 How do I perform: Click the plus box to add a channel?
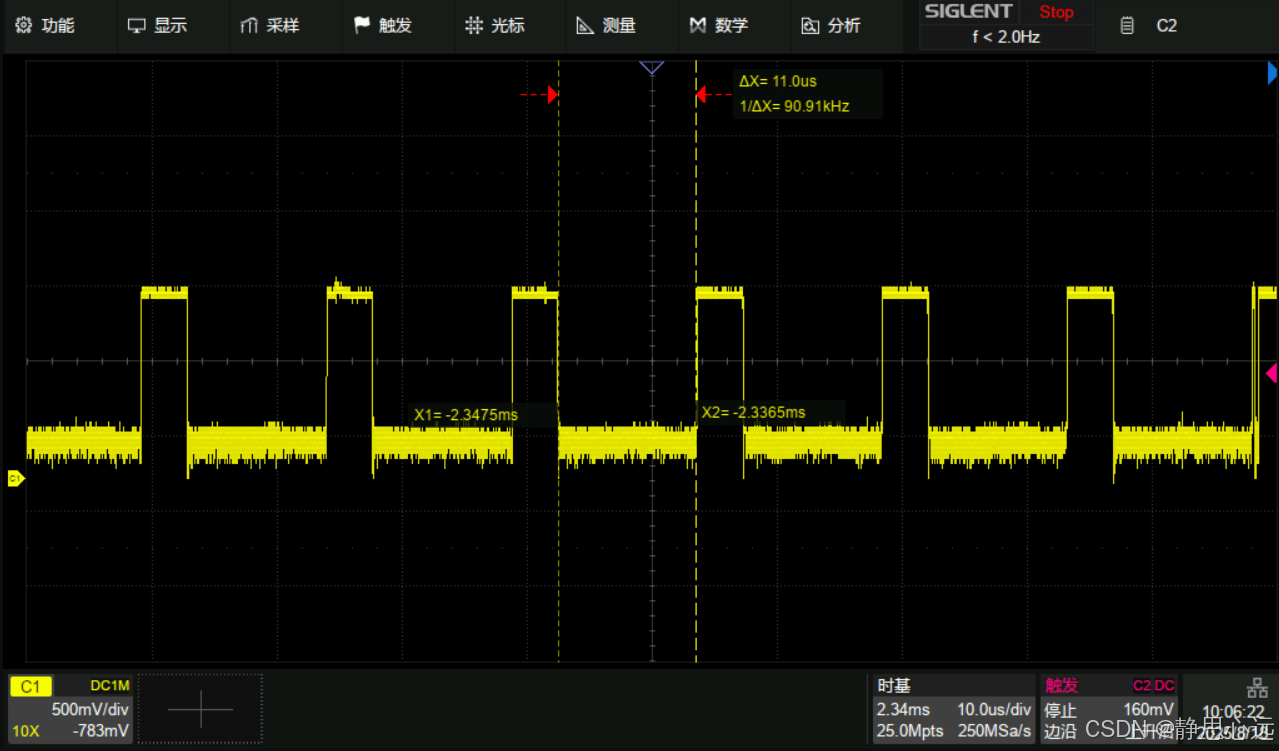click(200, 709)
